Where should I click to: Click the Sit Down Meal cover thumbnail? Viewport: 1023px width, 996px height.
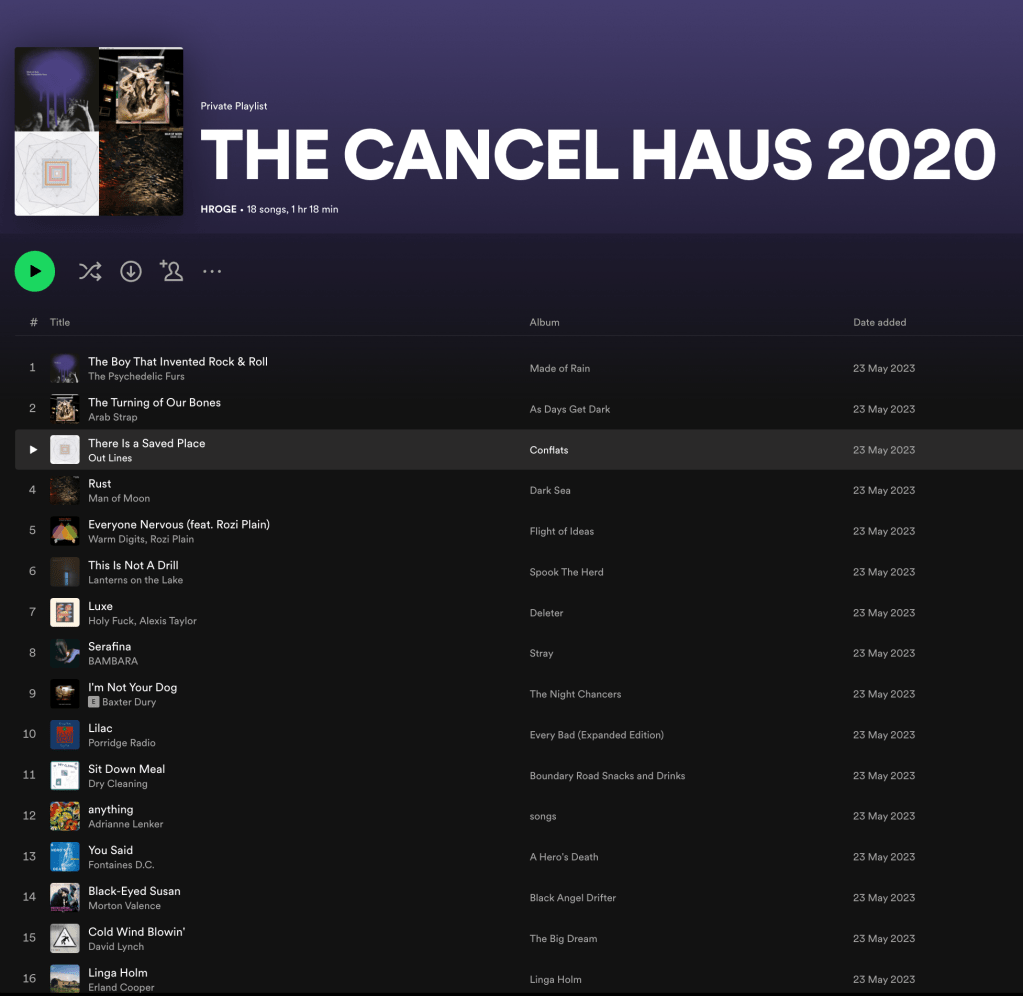[x=65, y=776]
